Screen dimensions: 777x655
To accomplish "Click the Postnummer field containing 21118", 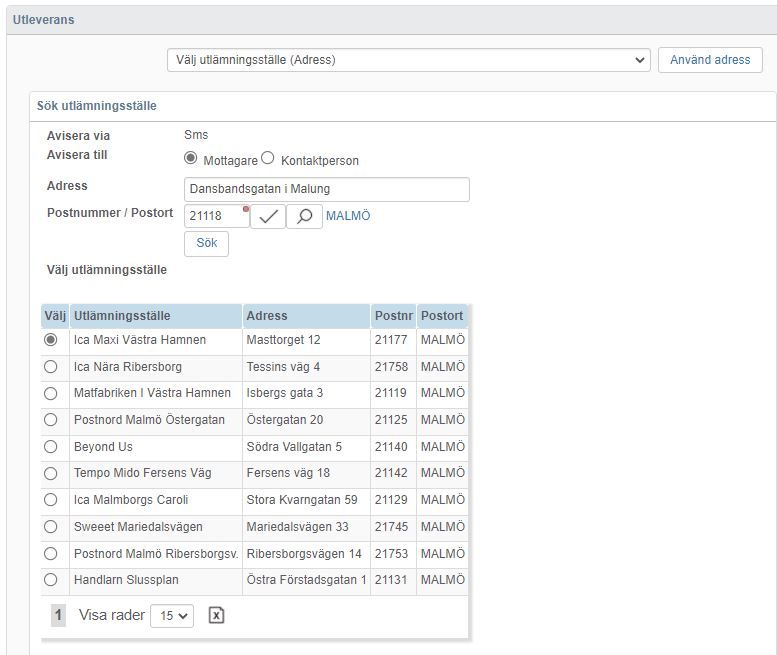I will [217, 217].
